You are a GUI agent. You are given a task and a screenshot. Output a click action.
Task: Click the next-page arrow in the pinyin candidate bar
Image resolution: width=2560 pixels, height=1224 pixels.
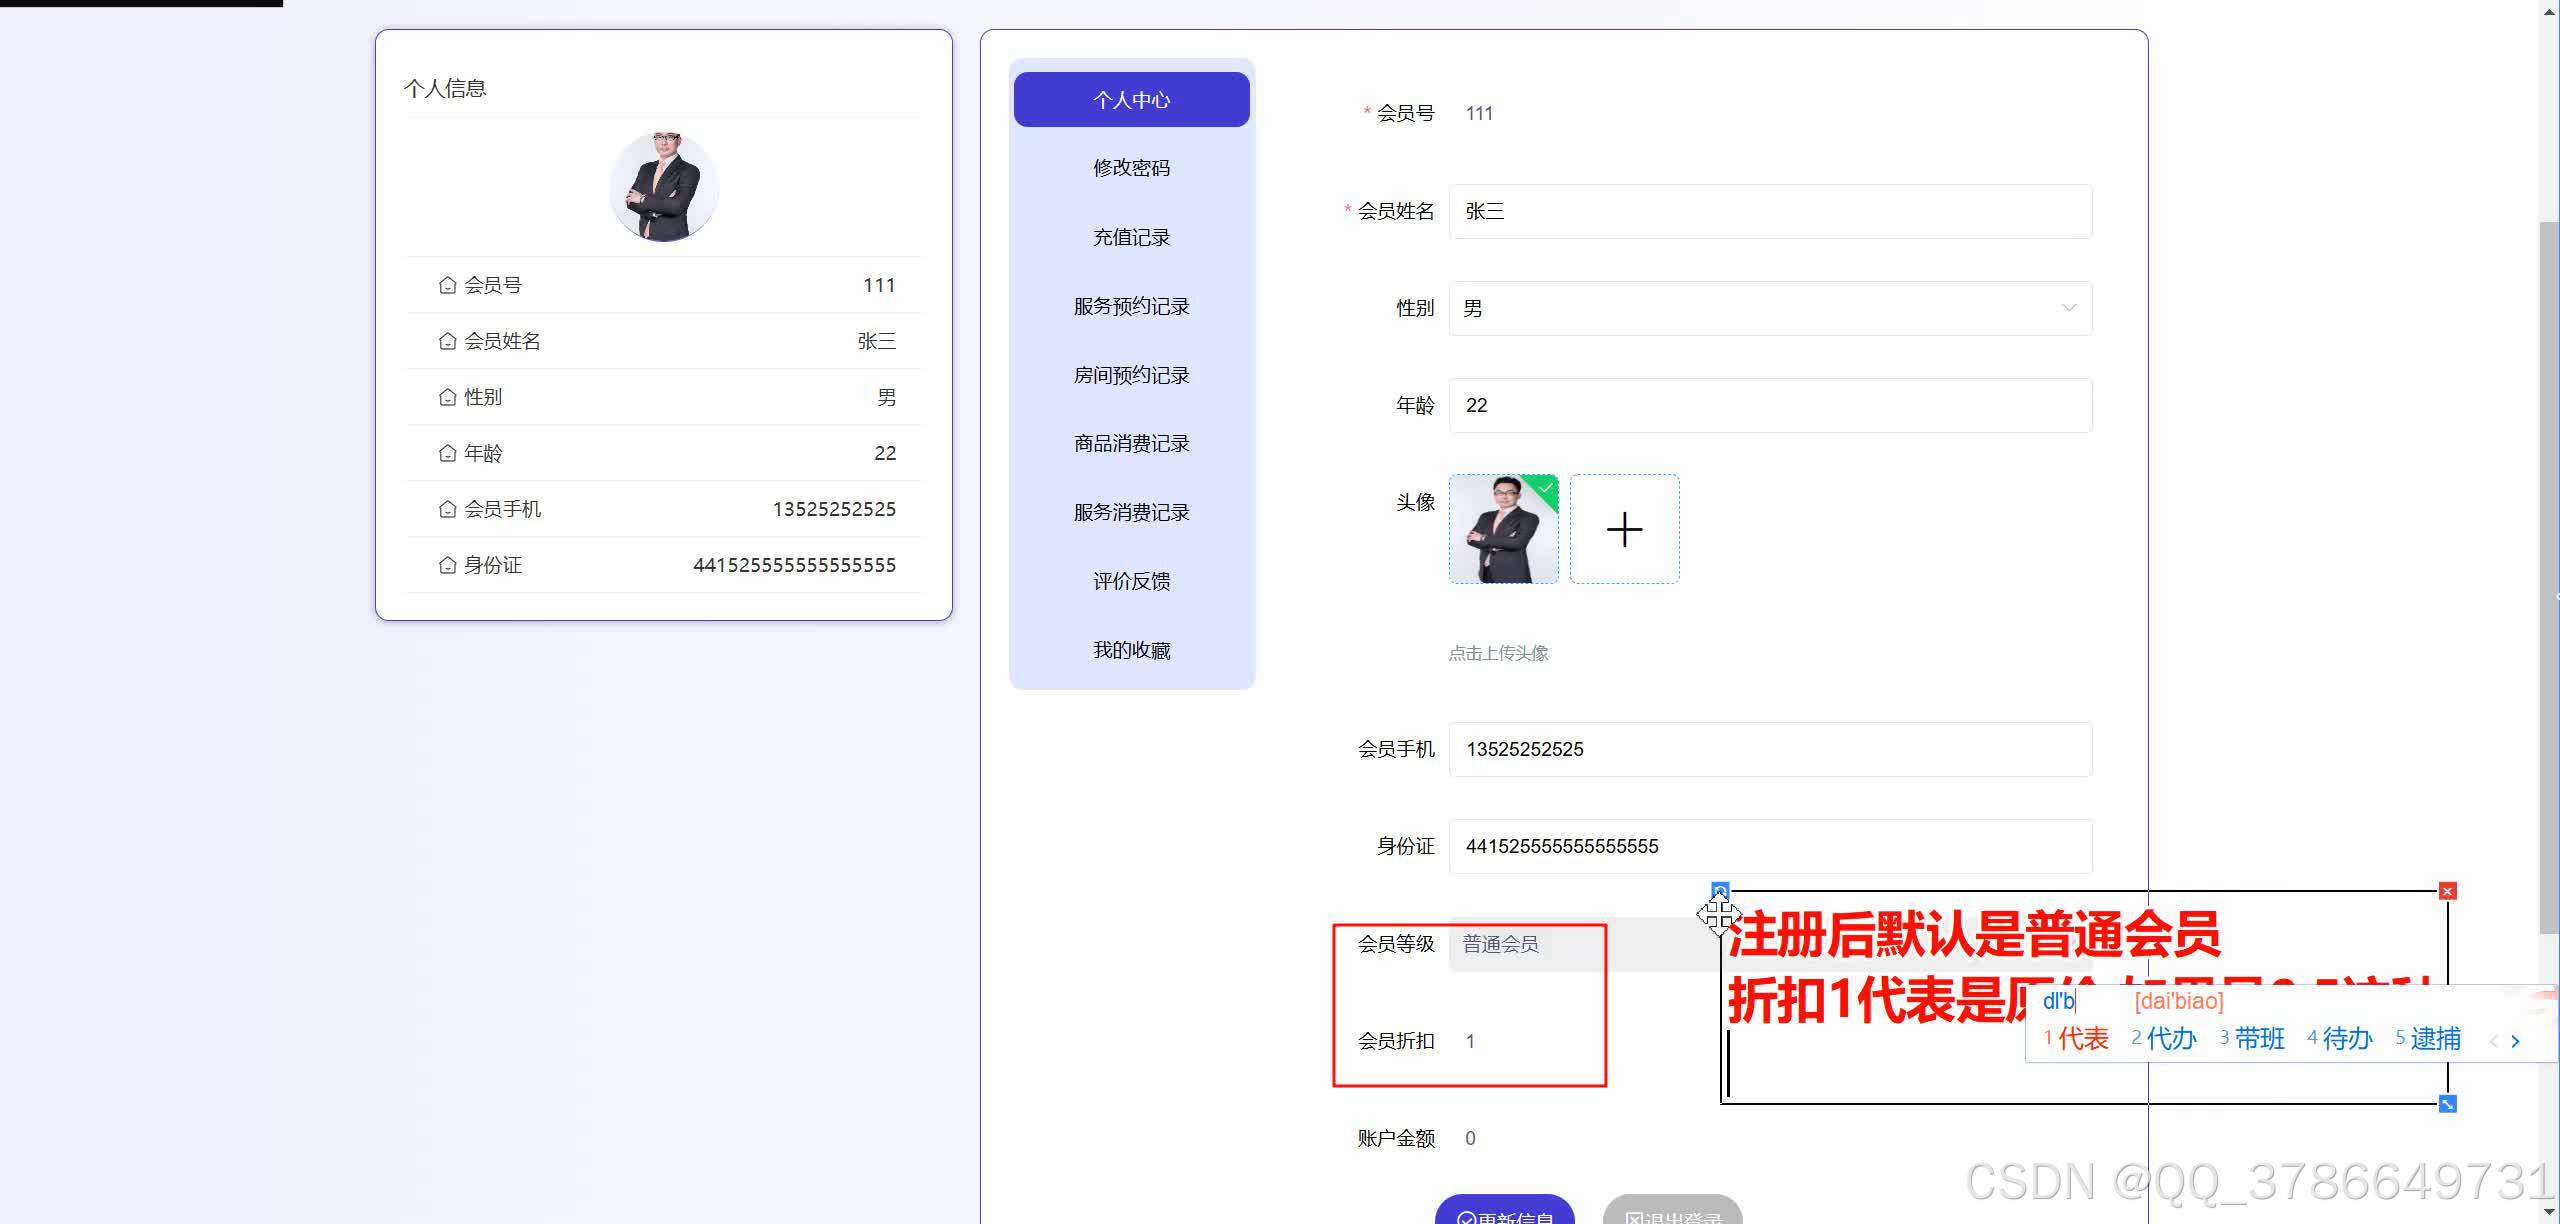point(2514,1040)
